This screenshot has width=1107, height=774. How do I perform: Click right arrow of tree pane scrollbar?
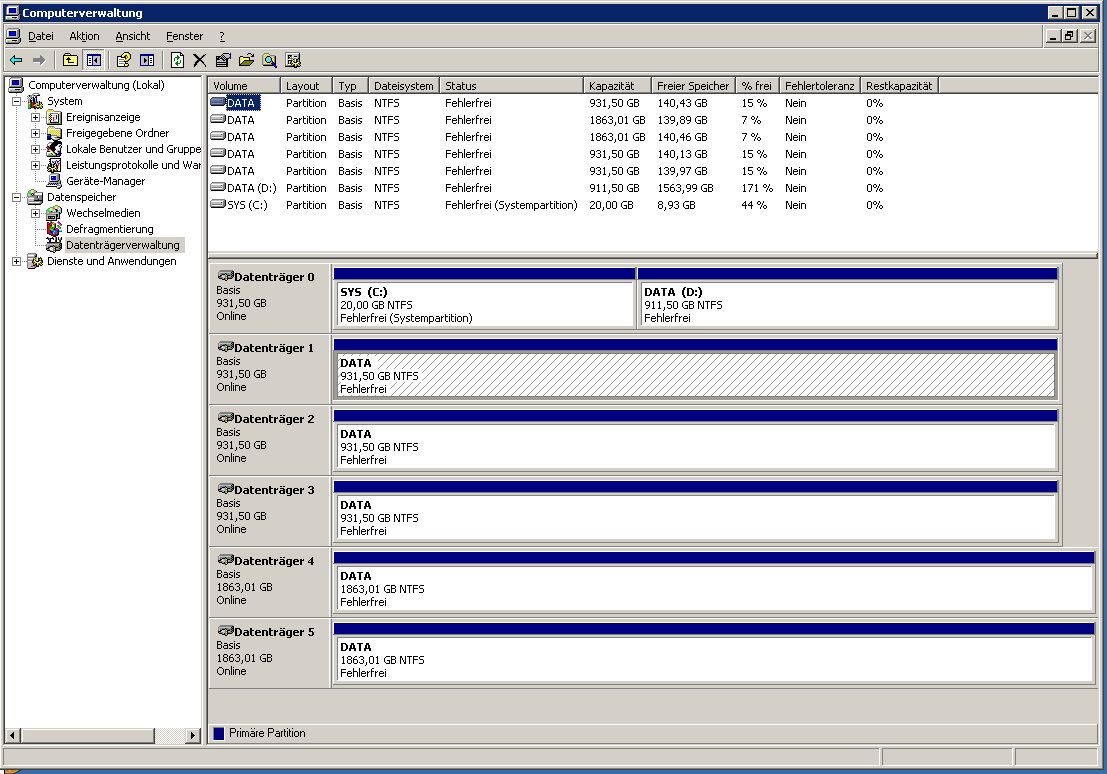193,735
